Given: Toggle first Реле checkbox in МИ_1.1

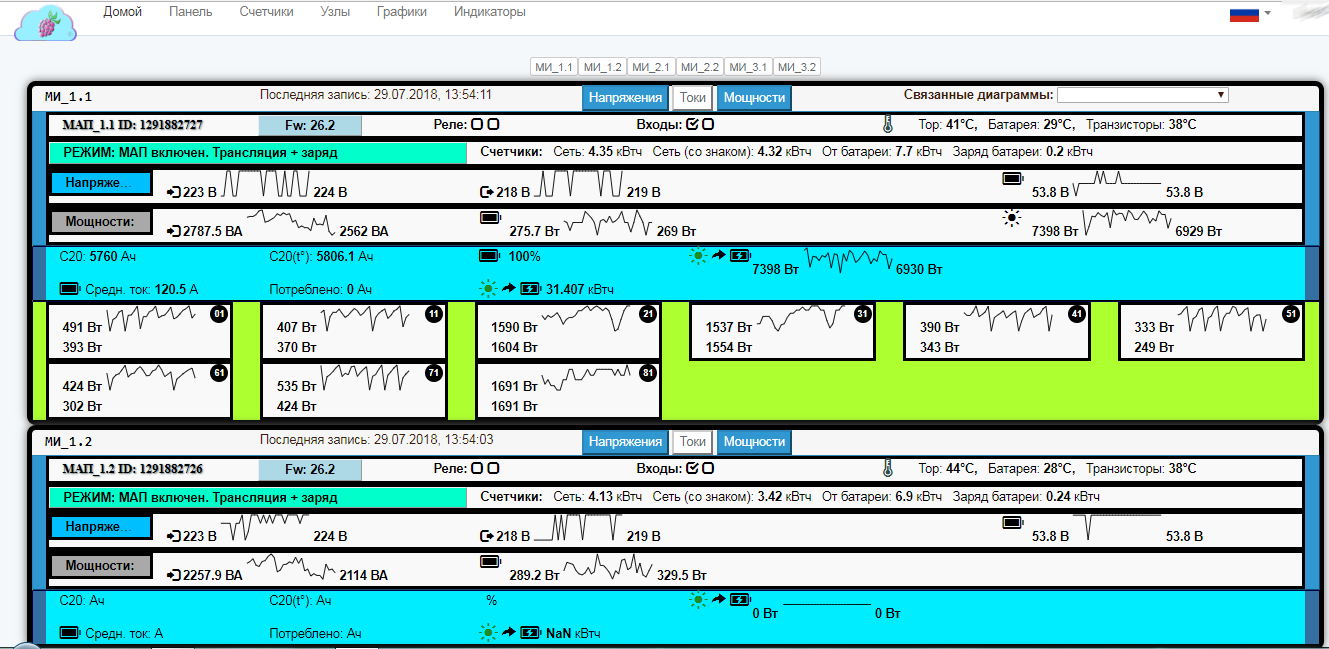Looking at the screenshot, I should pos(477,125).
